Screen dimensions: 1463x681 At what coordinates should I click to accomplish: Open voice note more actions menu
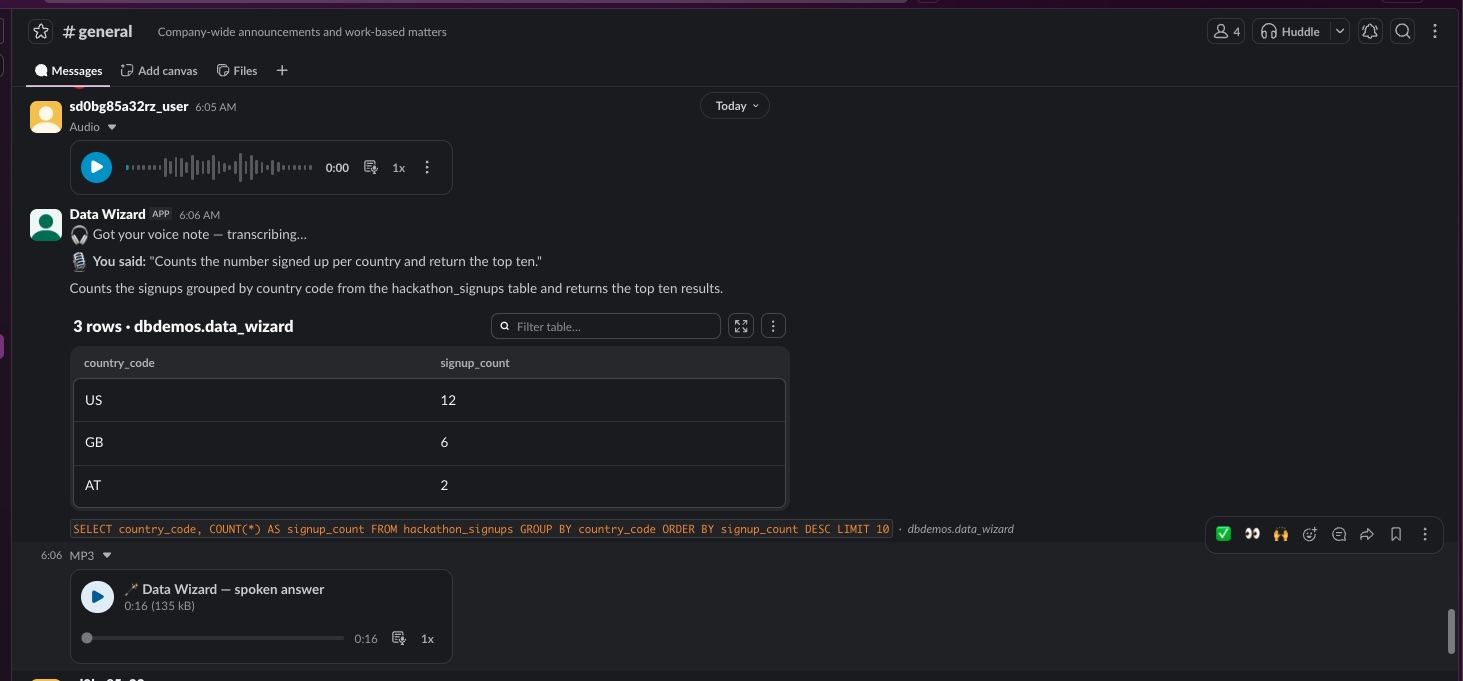[427, 168]
